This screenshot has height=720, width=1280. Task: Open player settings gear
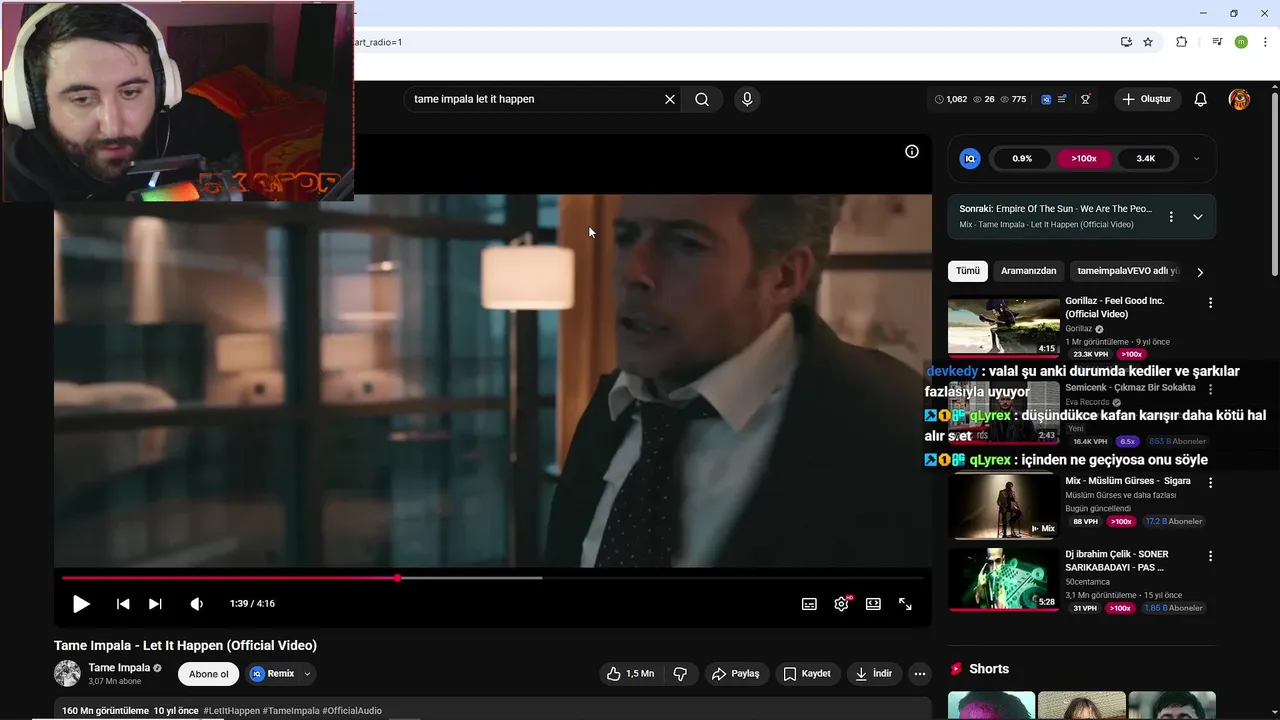pos(841,604)
